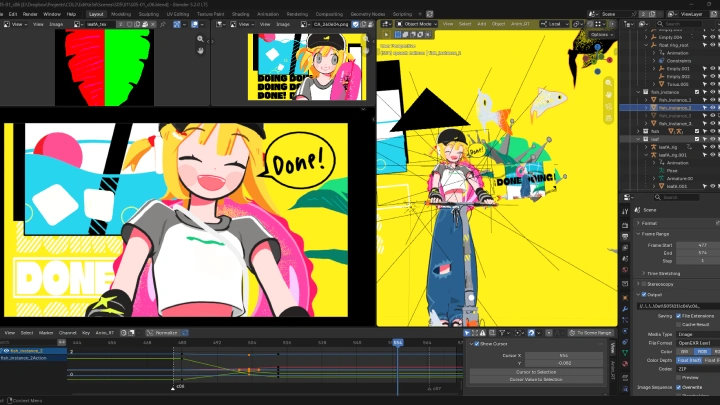Open the Material properties sphere tab icon

click(x=625, y=365)
